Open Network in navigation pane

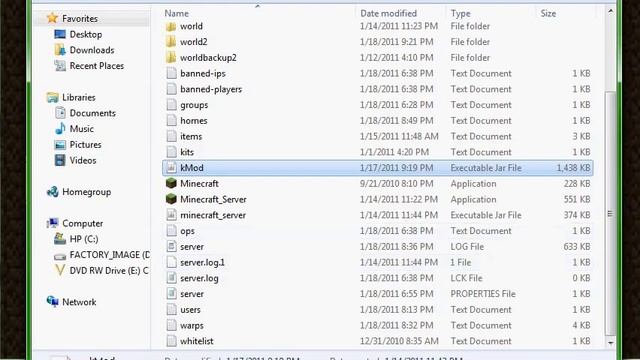click(79, 302)
